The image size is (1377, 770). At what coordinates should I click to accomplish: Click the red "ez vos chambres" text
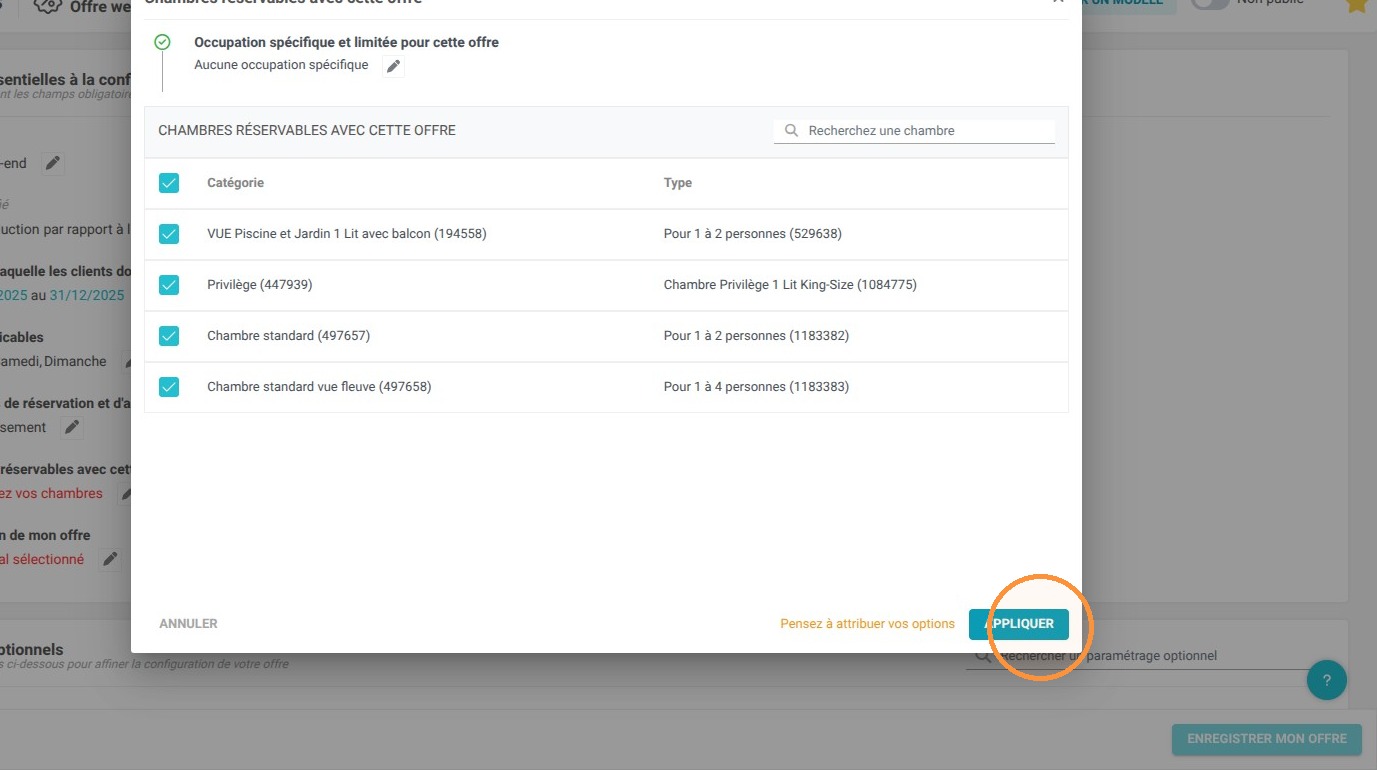[x=51, y=493]
